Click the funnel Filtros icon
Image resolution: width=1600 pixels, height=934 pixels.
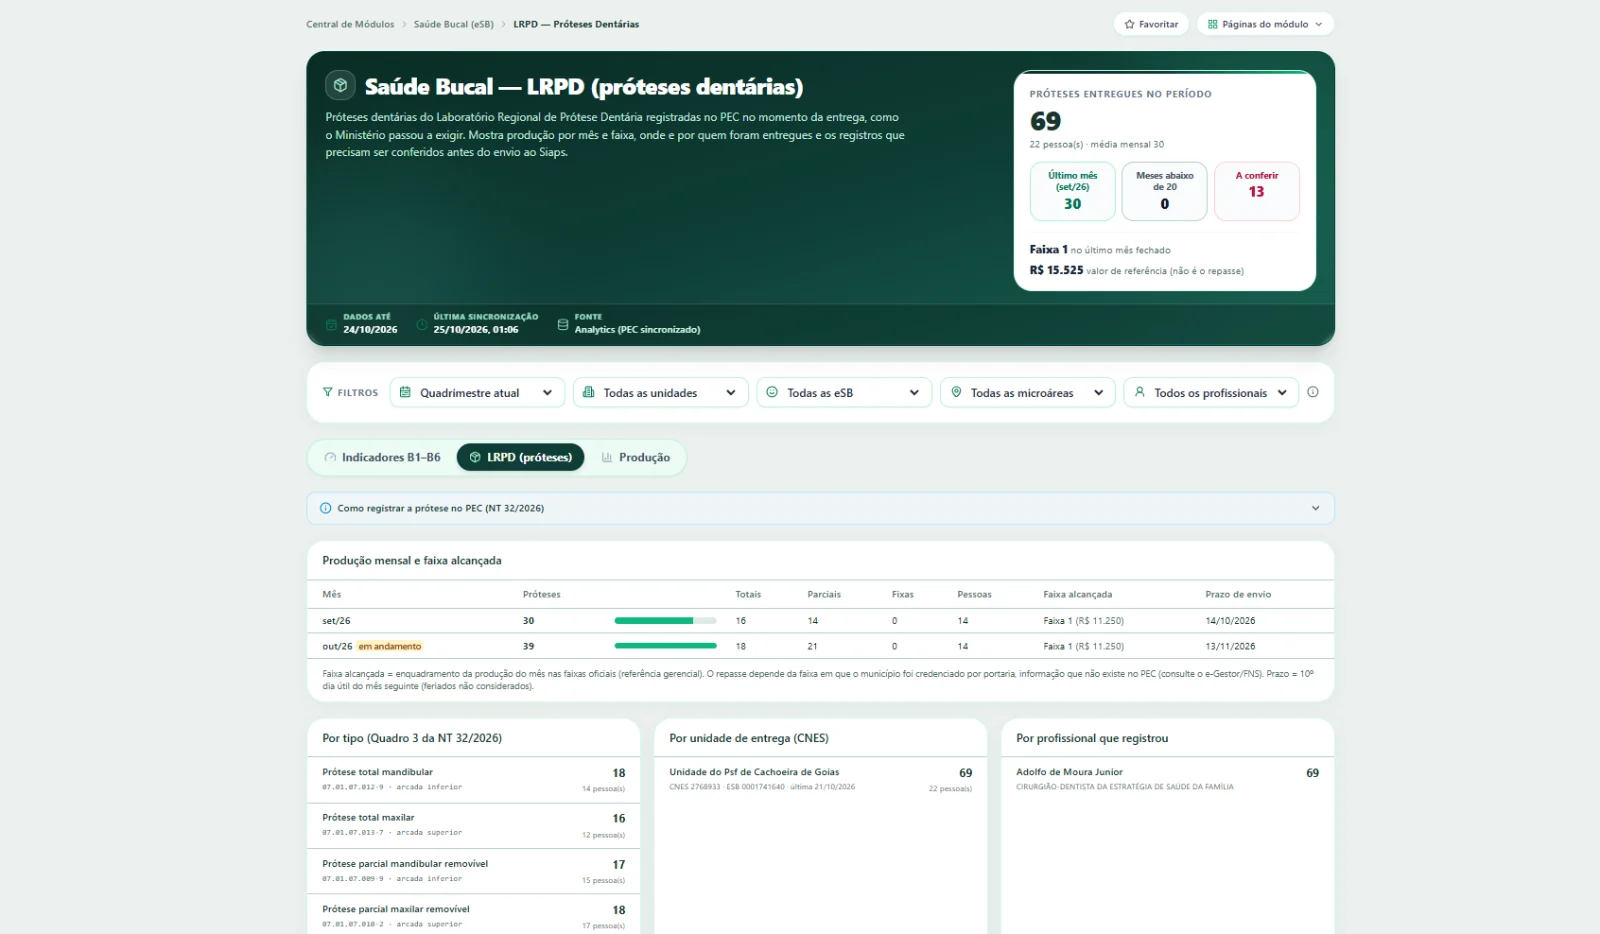coord(327,392)
